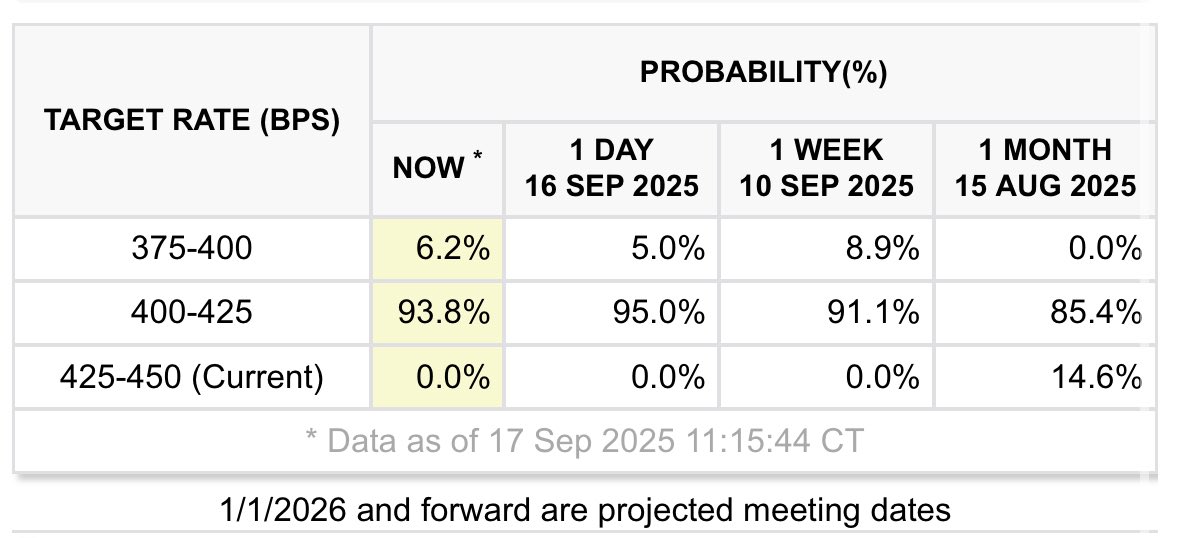
Task: Select the 1 MONTH 15 AUG 2025 header
Action: pos(1045,169)
